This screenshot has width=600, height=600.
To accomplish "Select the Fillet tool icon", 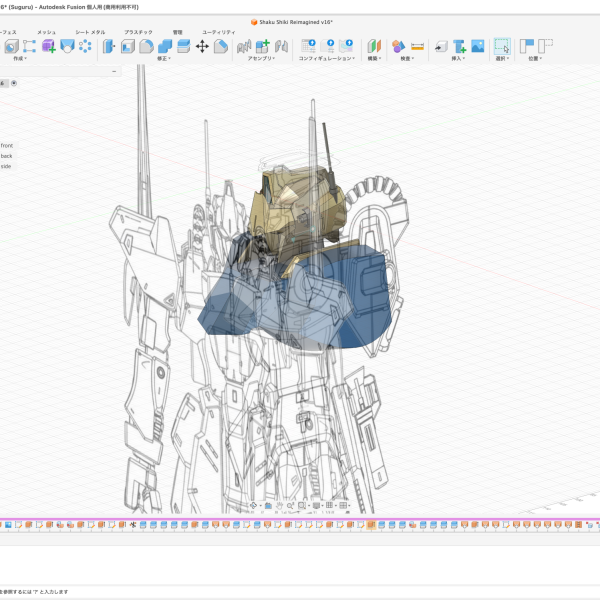I will click(x=146, y=47).
